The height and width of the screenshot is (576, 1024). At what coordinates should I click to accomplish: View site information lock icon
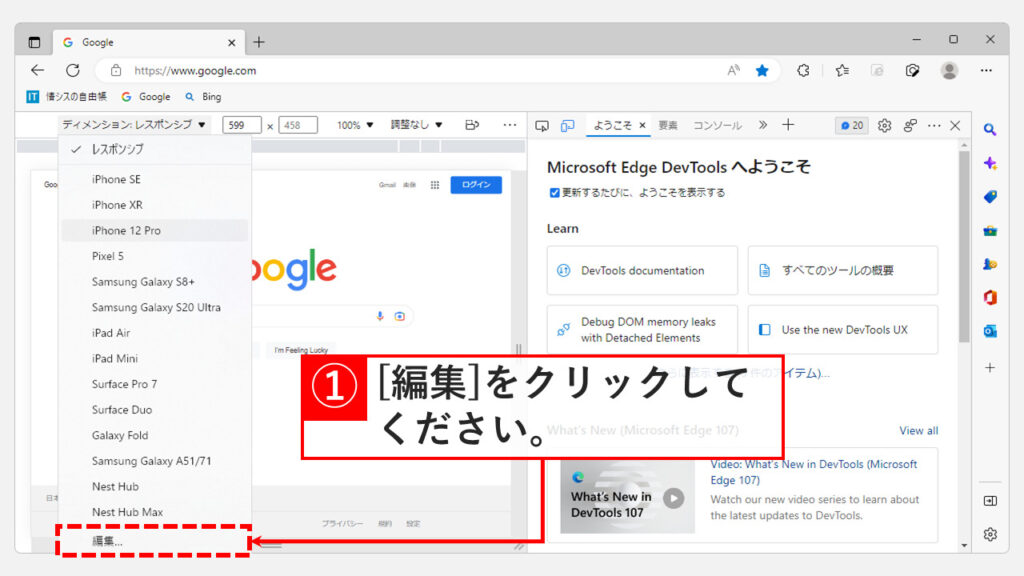click(116, 71)
